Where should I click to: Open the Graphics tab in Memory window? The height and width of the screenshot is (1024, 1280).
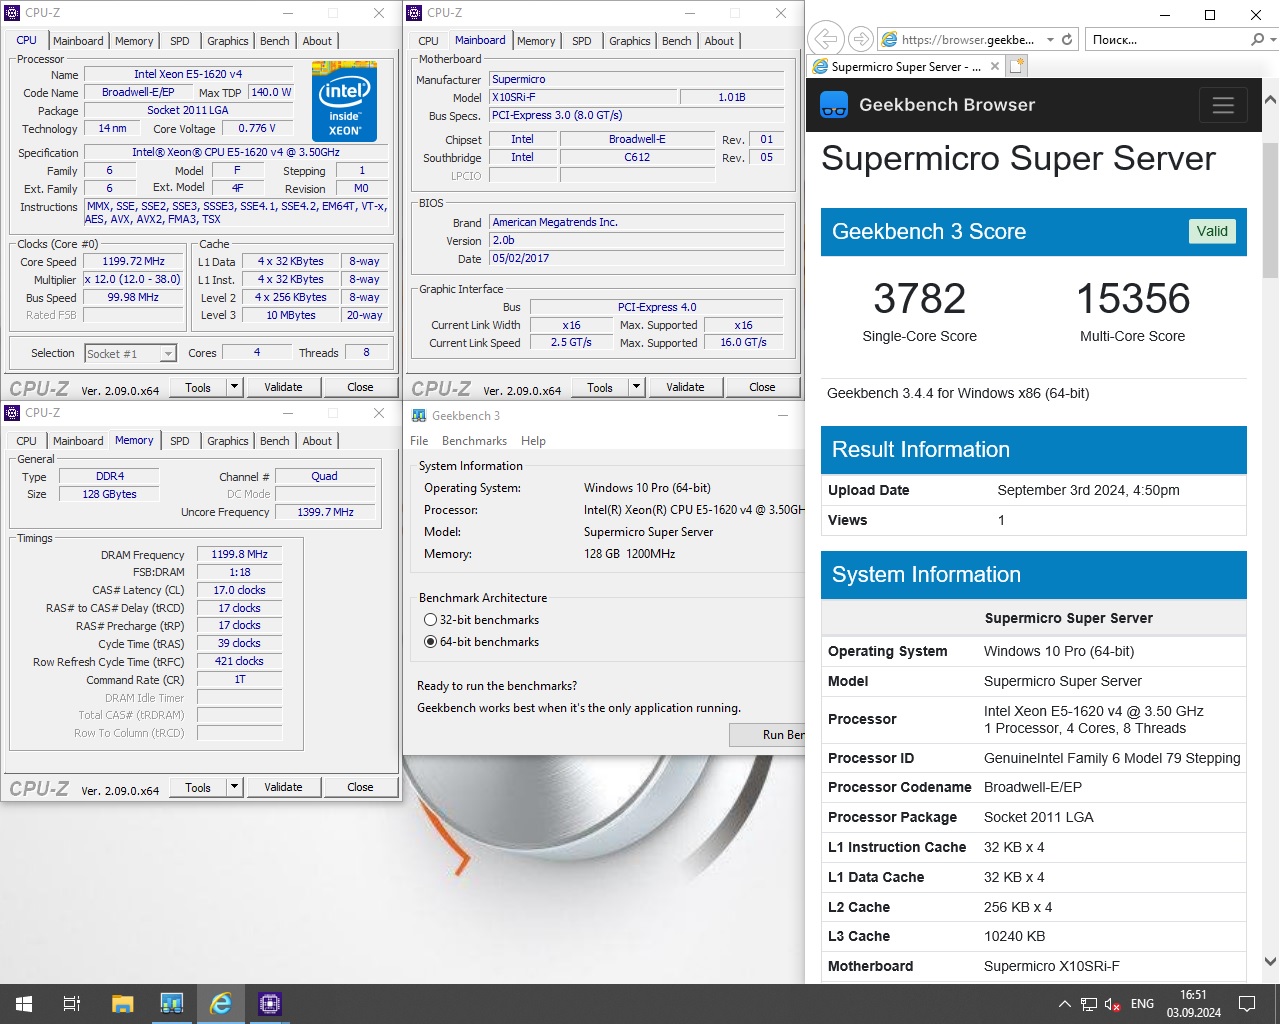pos(228,441)
